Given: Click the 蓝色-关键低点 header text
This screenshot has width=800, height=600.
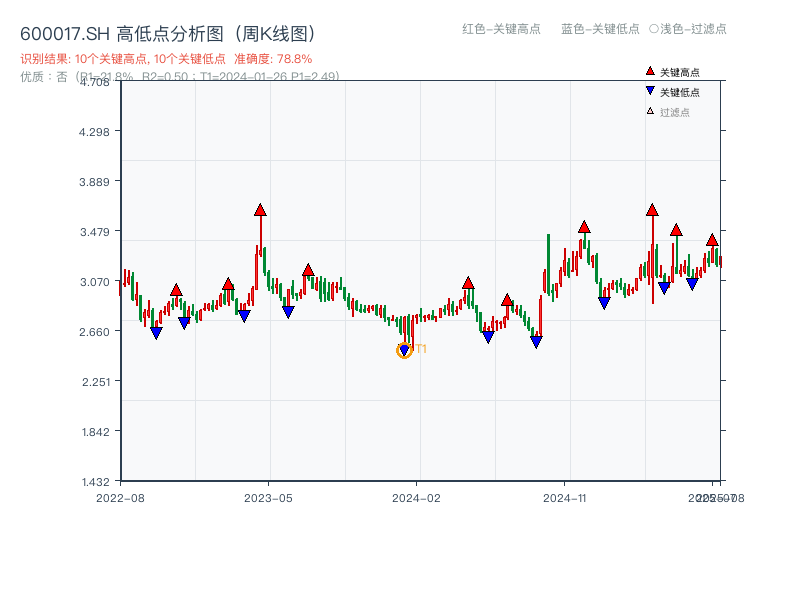Looking at the screenshot, I should [600, 29].
